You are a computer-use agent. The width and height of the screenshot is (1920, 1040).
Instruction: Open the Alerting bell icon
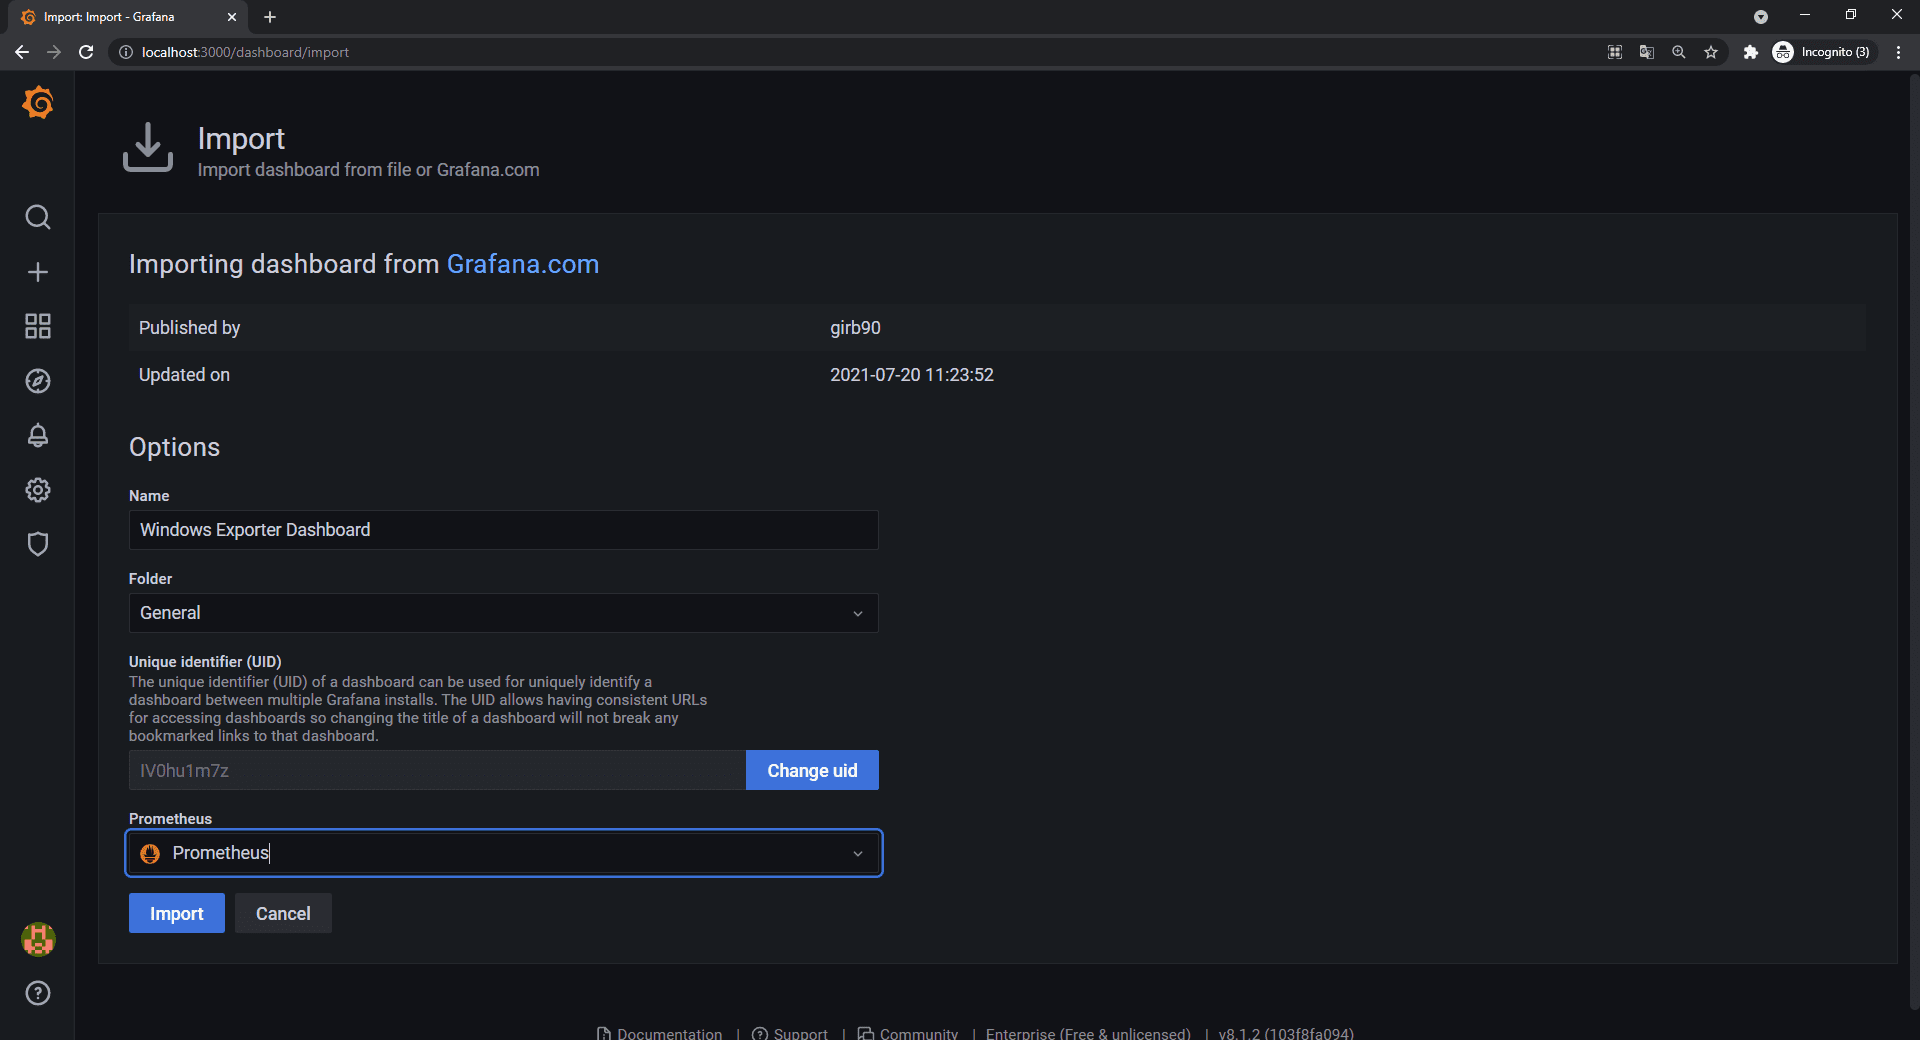pos(37,435)
